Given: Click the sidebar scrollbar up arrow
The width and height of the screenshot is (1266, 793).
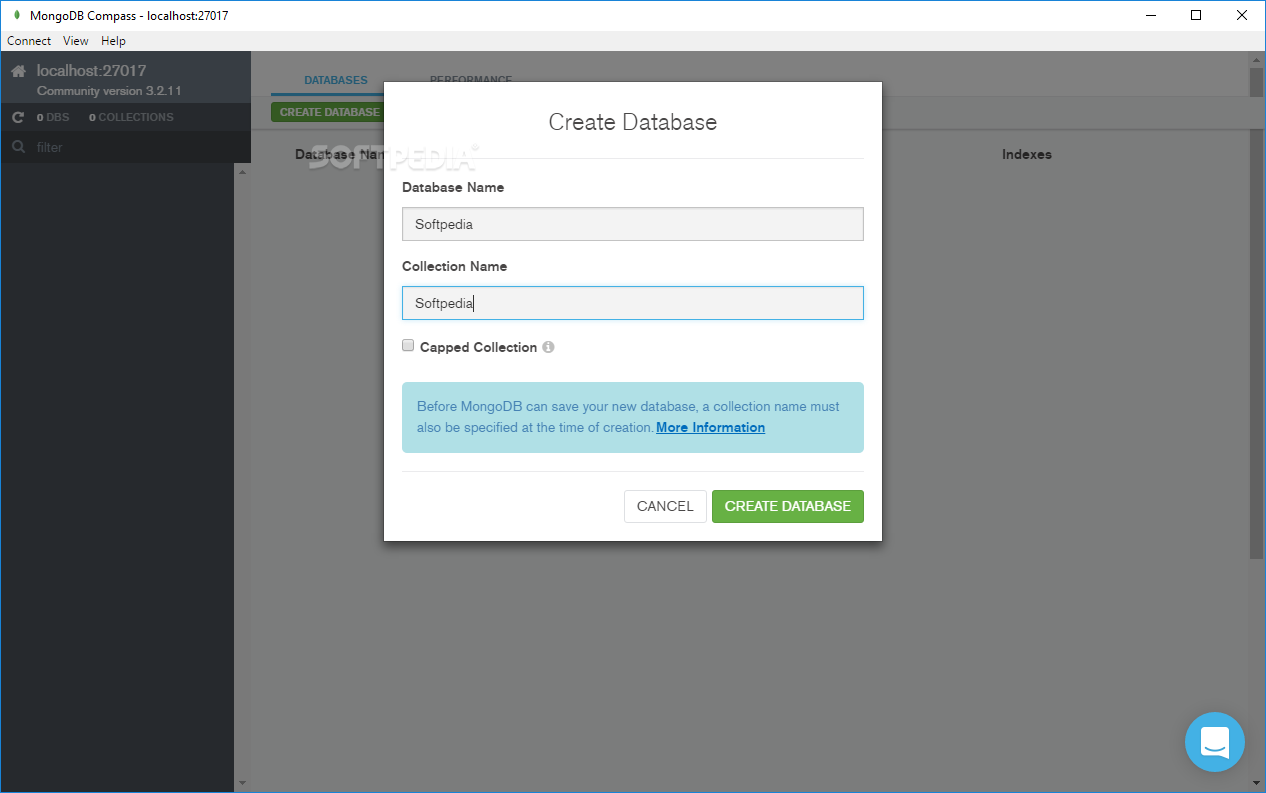Looking at the screenshot, I should 241,173.
